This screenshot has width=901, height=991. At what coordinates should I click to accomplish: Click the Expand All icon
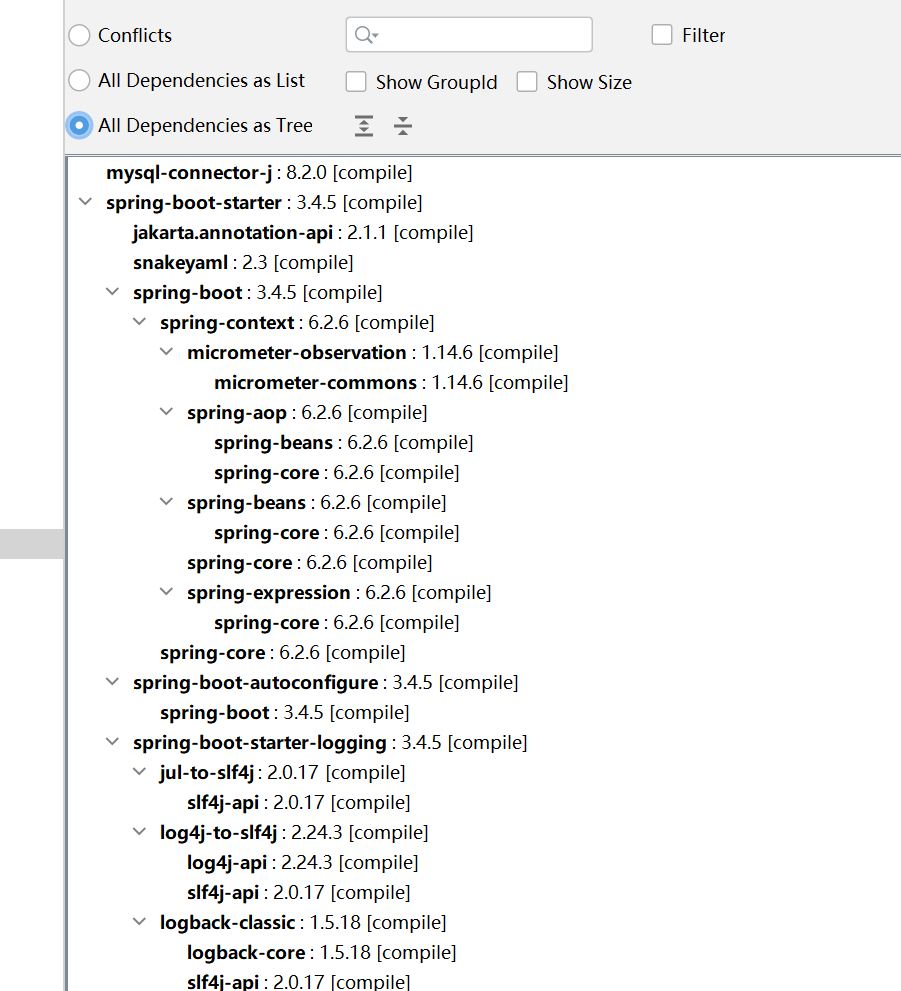point(364,126)
